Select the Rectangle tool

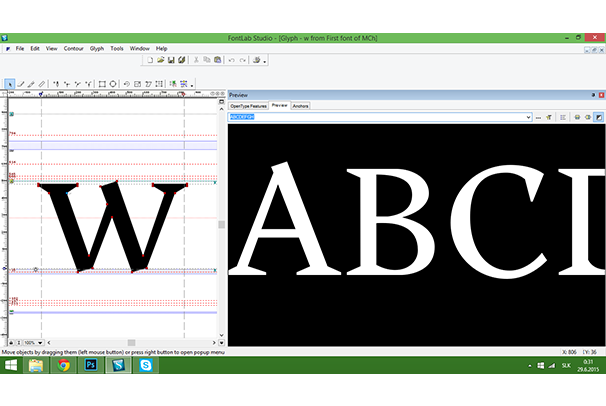tap(100, 84)
